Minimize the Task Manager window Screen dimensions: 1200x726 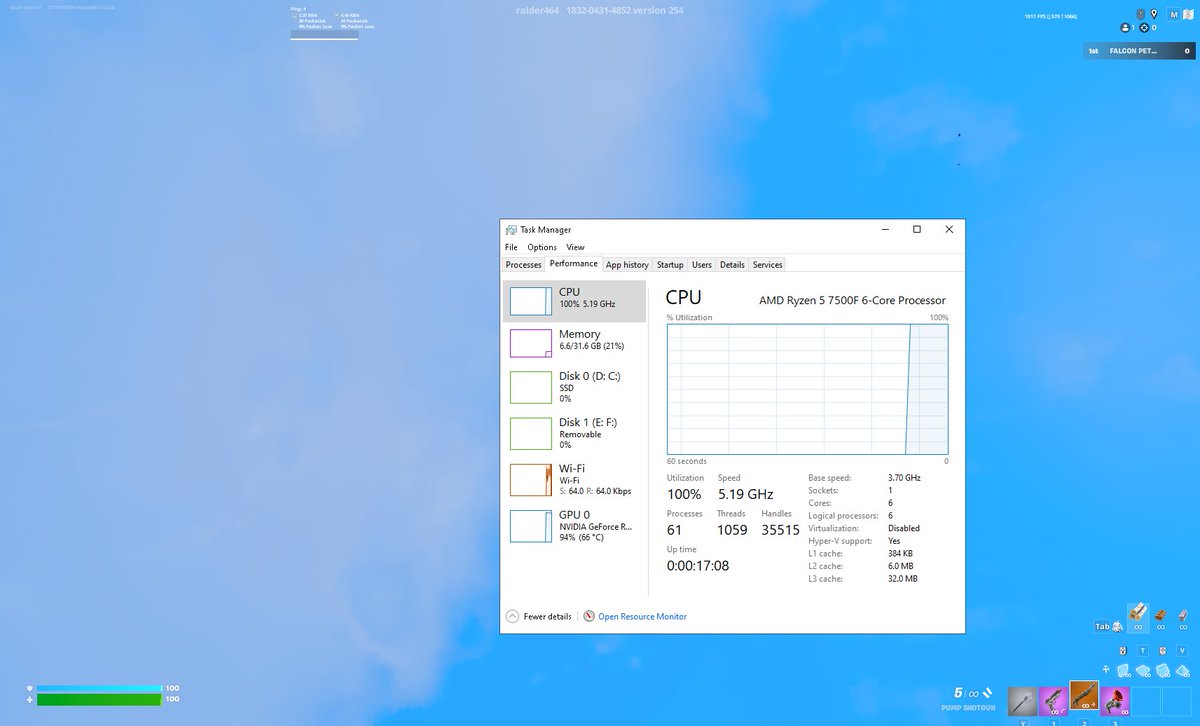[885, 229]
